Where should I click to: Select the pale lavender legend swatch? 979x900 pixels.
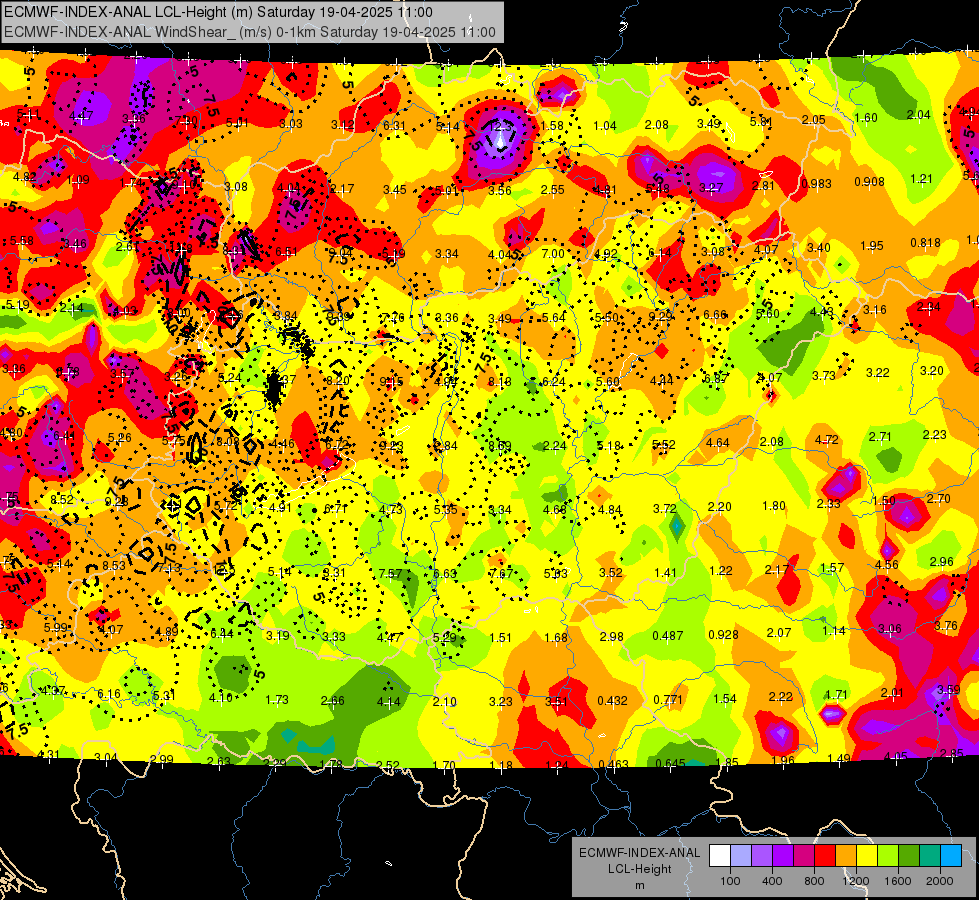point(741,856)
